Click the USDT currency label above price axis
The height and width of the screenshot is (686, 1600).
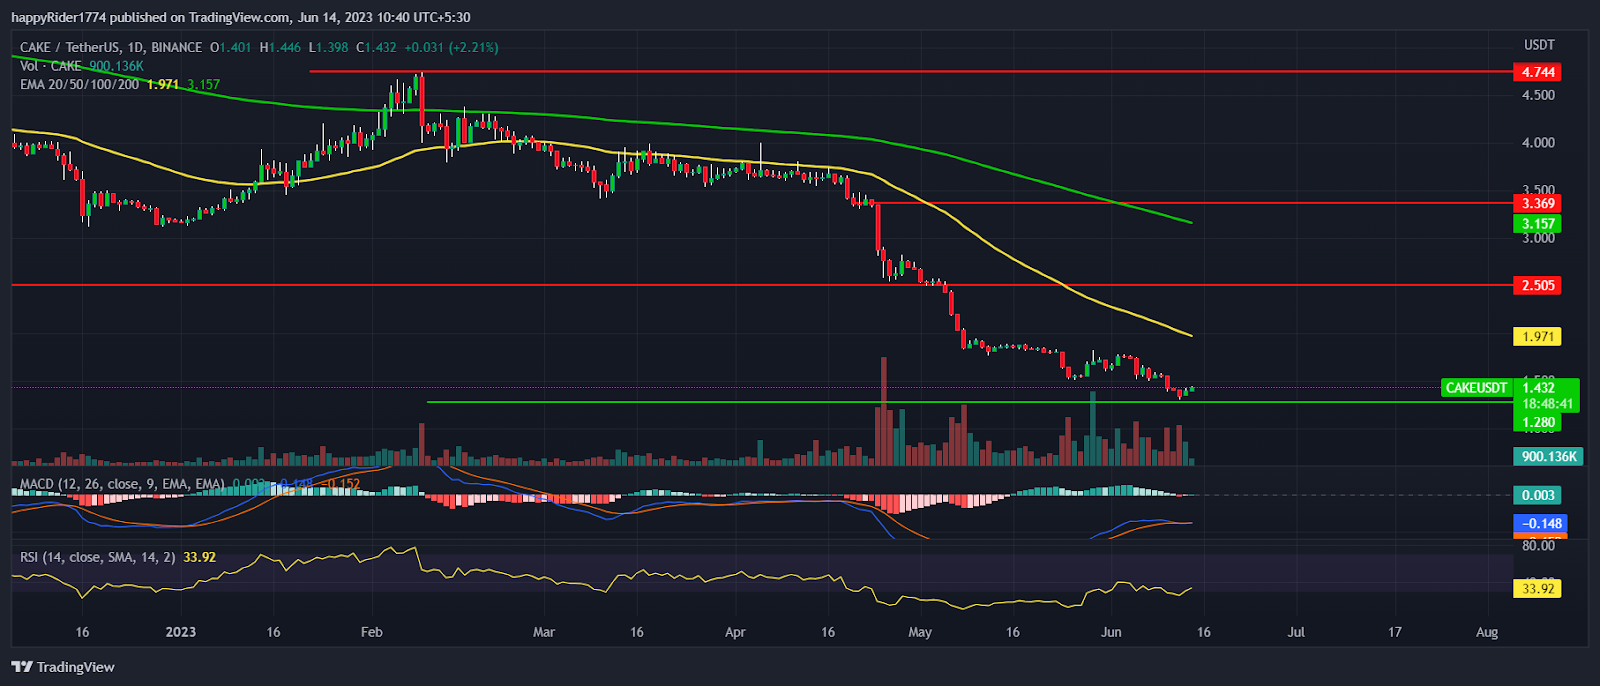pos(1539,45)
